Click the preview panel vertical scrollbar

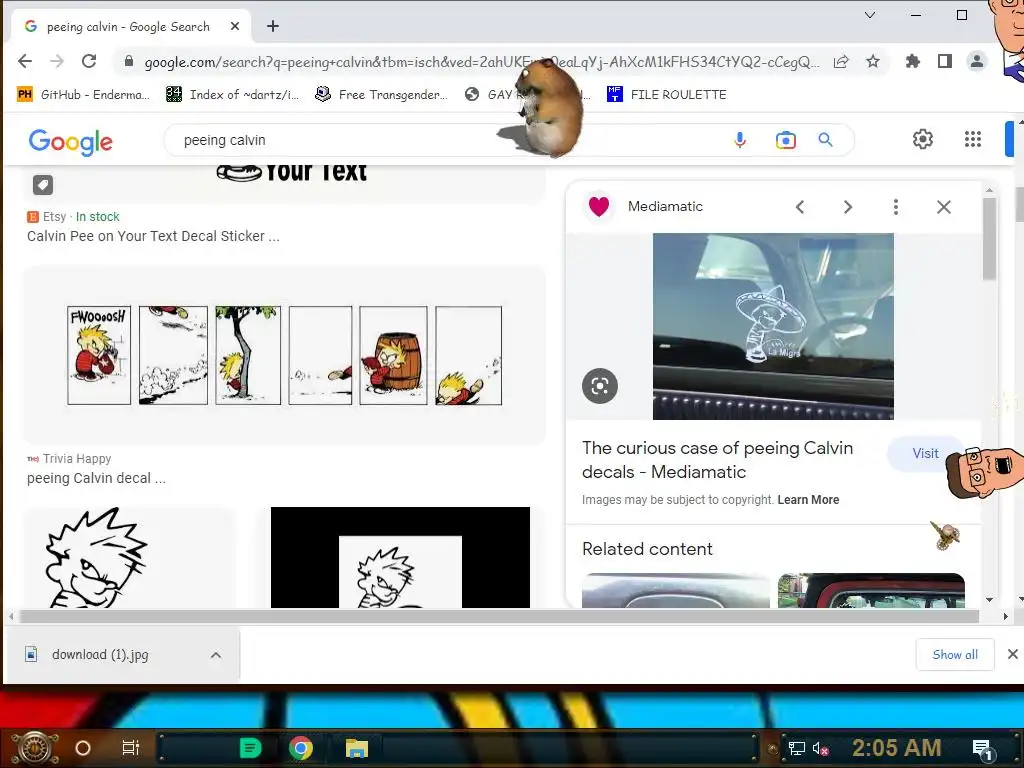(989, 238)
